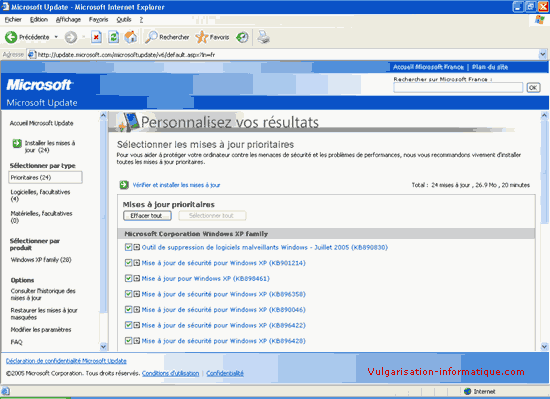Open the Confidentialité footer link
The image size is (550, 399).
[225, 373]
